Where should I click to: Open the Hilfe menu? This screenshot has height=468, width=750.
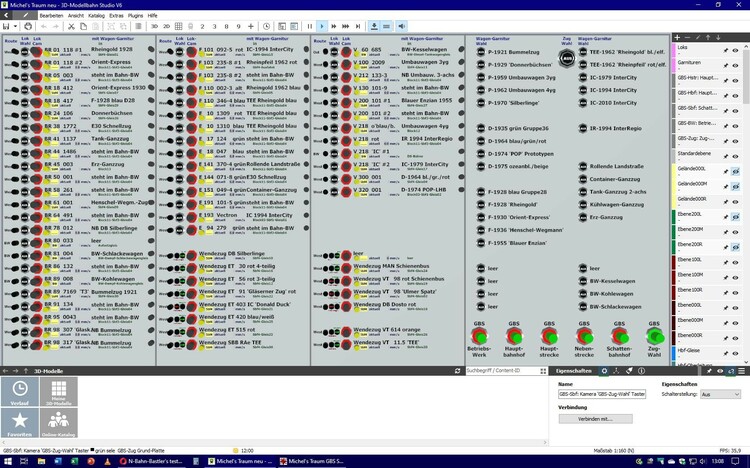point(153,15)
